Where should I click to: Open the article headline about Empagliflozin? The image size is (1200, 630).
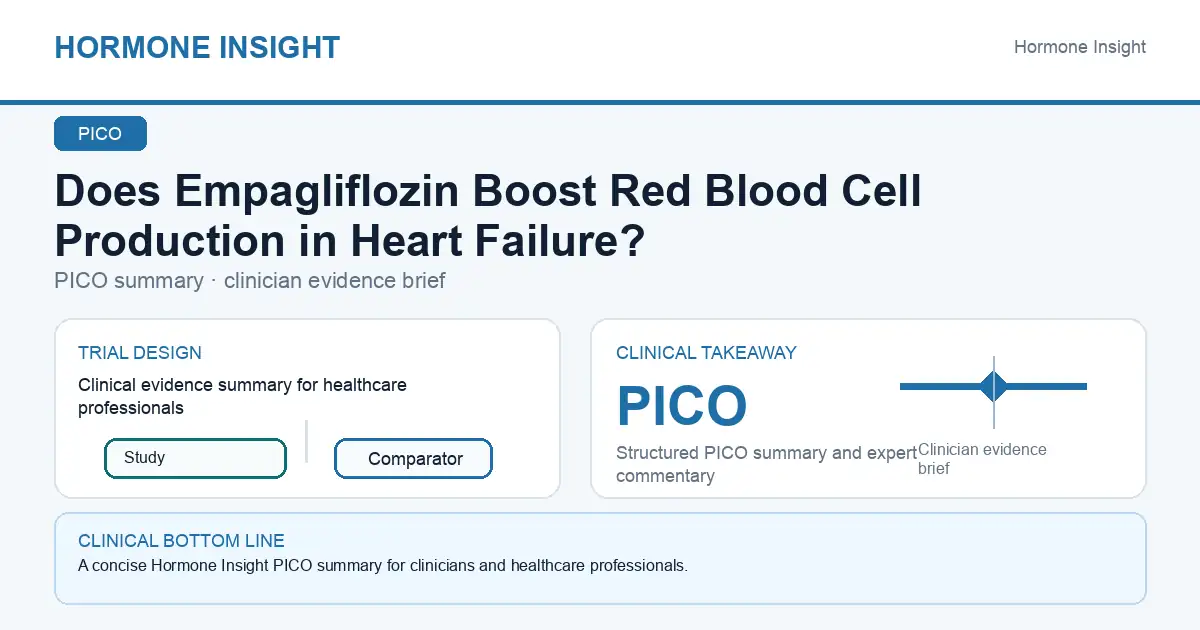pos(488,215)
